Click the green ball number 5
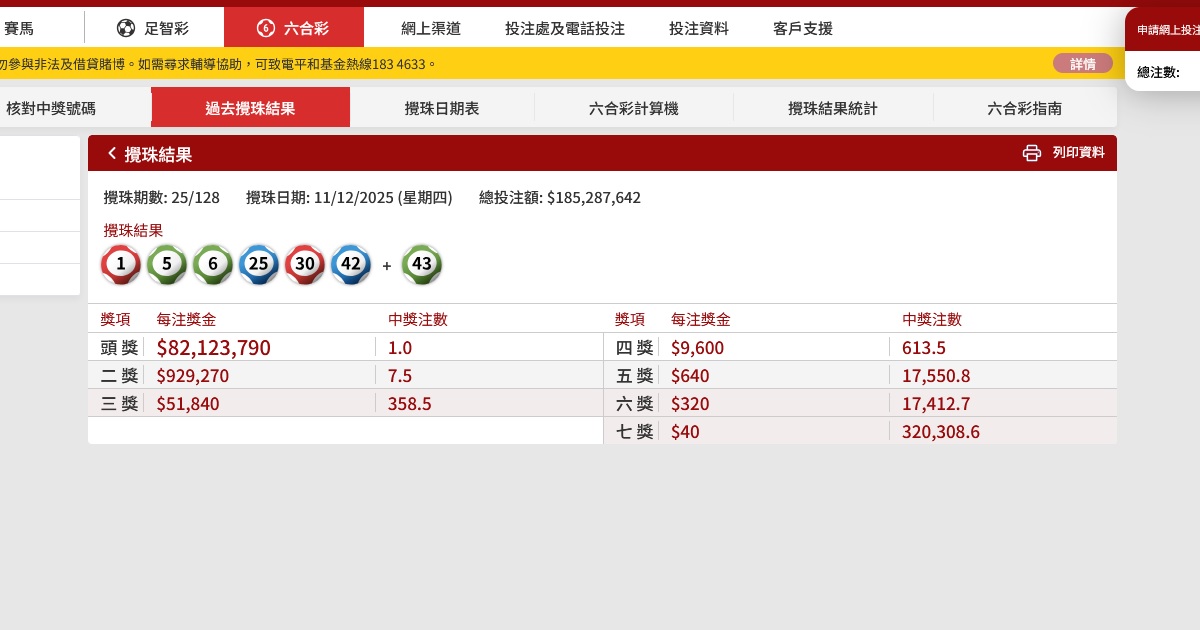 pyautogui.click(x=167, y=265)
